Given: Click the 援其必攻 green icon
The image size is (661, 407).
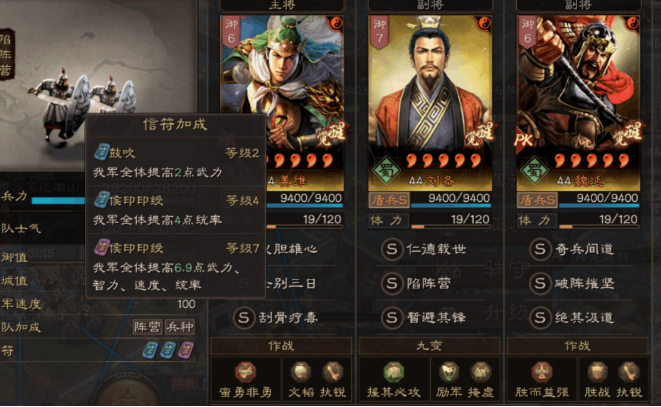Looking at the screenshot, I should click(x=393, y=372).
